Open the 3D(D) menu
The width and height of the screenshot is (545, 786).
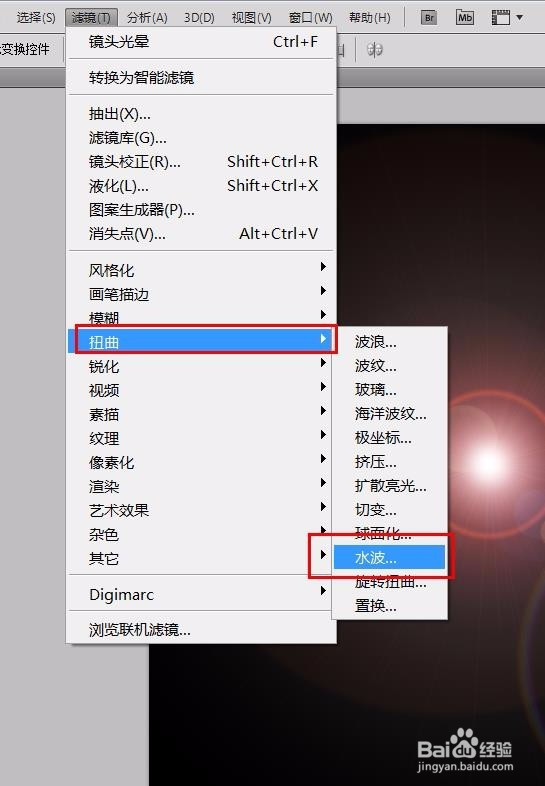coord(199,18)
